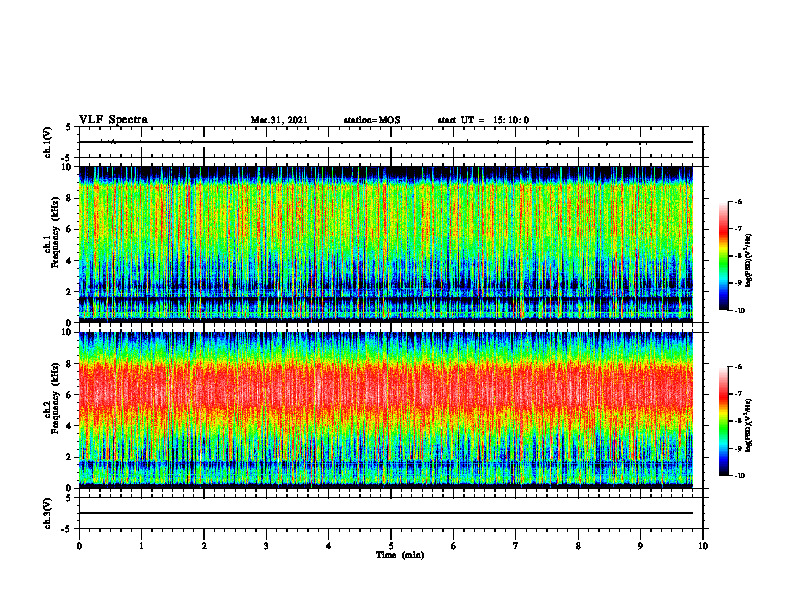Screen dimensions: 792x612
Task: Click the "5" tick on time axis
Action: pyautogui.click(x=391, y=546)
